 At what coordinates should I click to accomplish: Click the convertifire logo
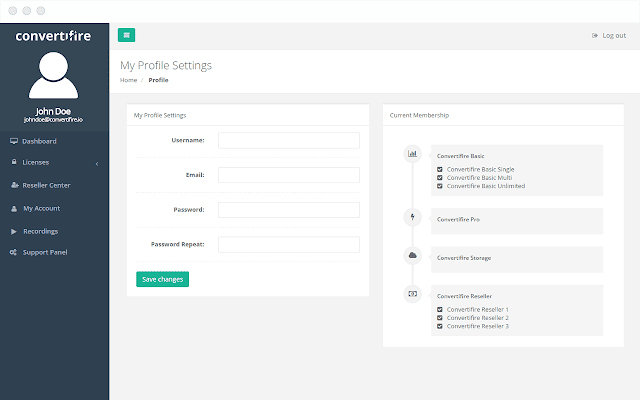tap(53, 36)
